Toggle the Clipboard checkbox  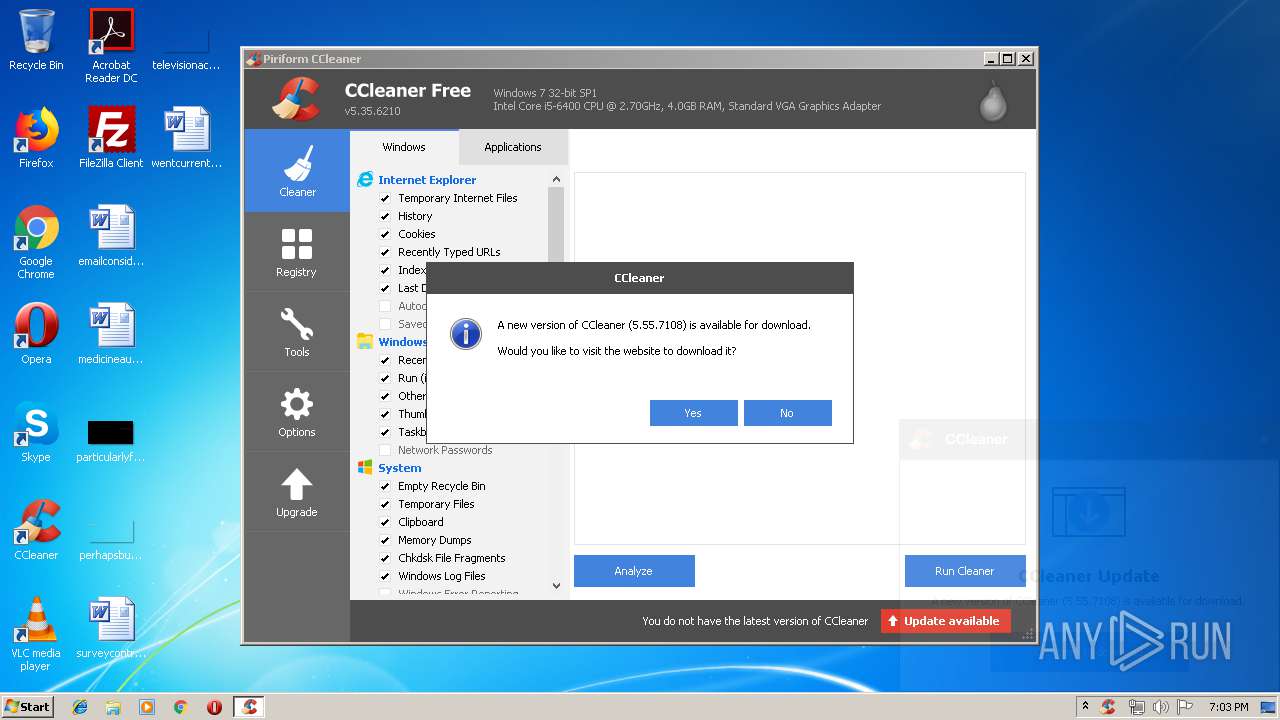[x=385, y=522]
